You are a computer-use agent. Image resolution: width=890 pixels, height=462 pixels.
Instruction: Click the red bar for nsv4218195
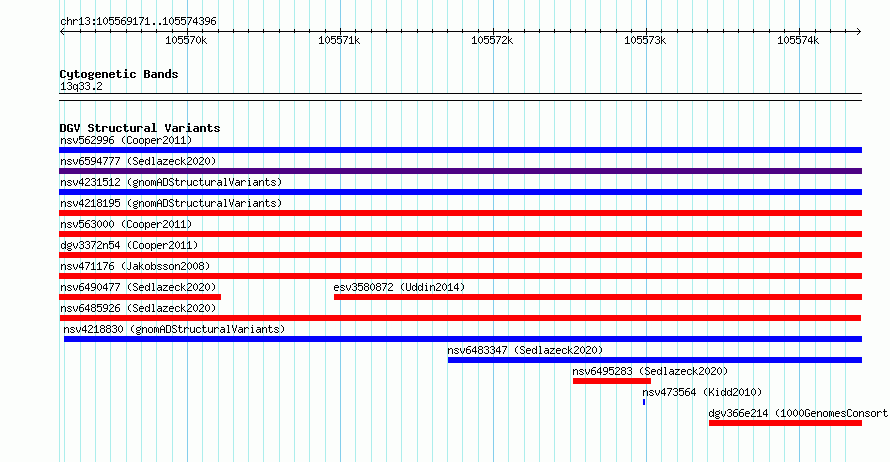pyautogui.click(x=460, y=213)
